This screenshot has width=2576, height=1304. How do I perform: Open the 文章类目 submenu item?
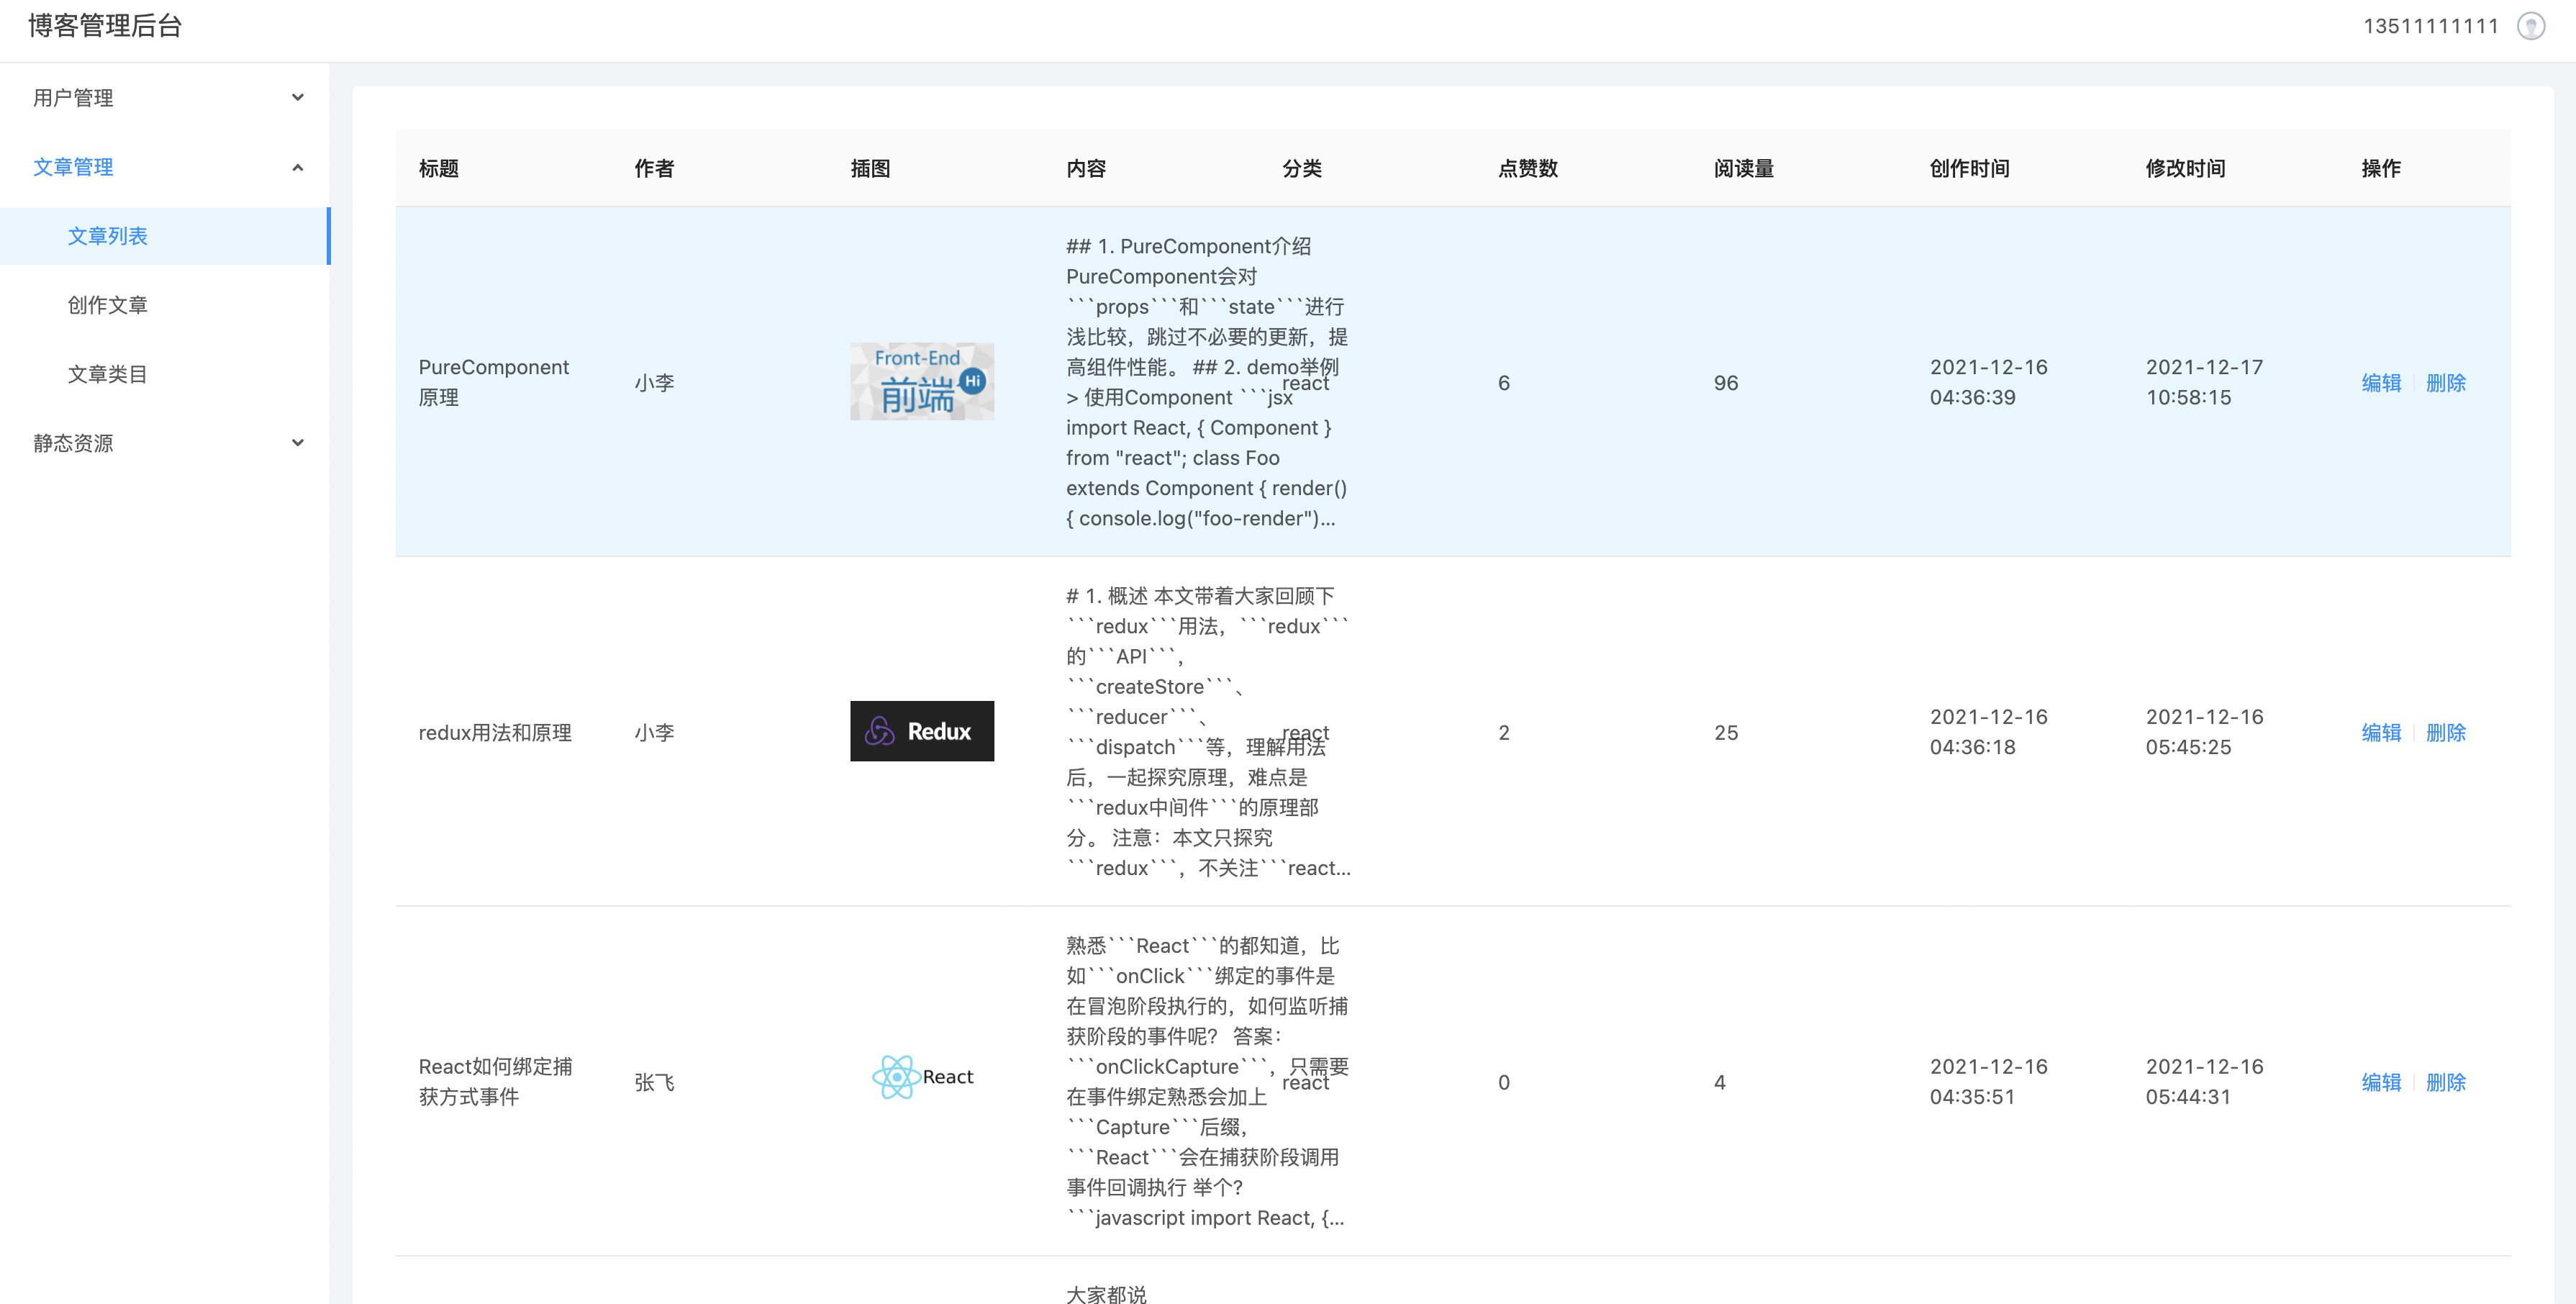coord(165,374)
